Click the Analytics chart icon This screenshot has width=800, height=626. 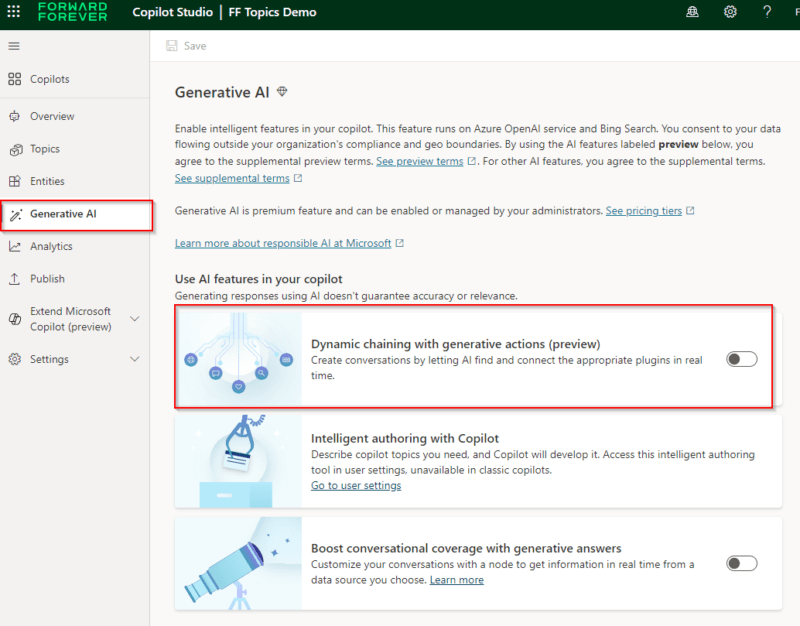(15, 246)
